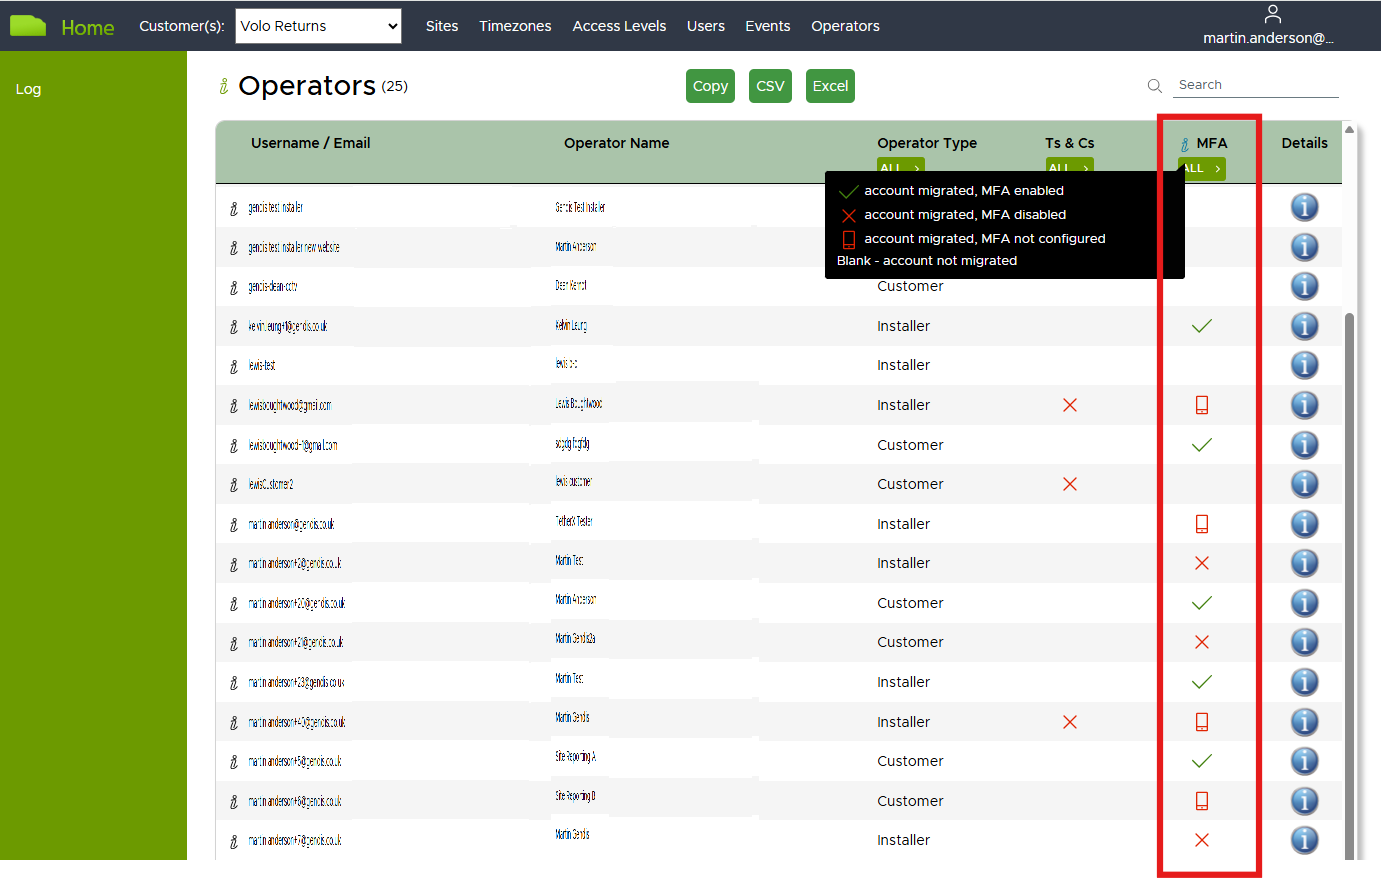The width and height of the screenshot is (1381, 879).
Task: Click the red Ts & Cs cross for lewisCustomer2
Action: (x=1069, y=484)
